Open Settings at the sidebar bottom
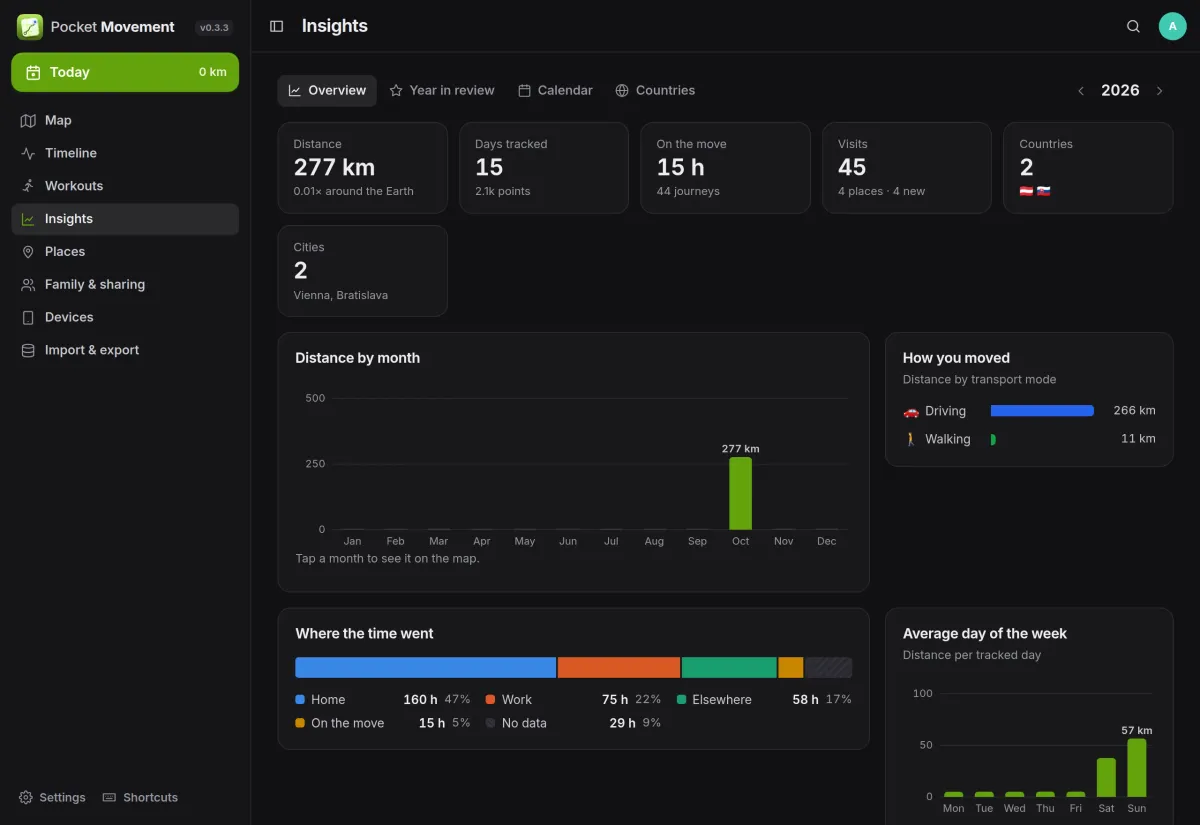1200x825 pixels. pos(52,797)
